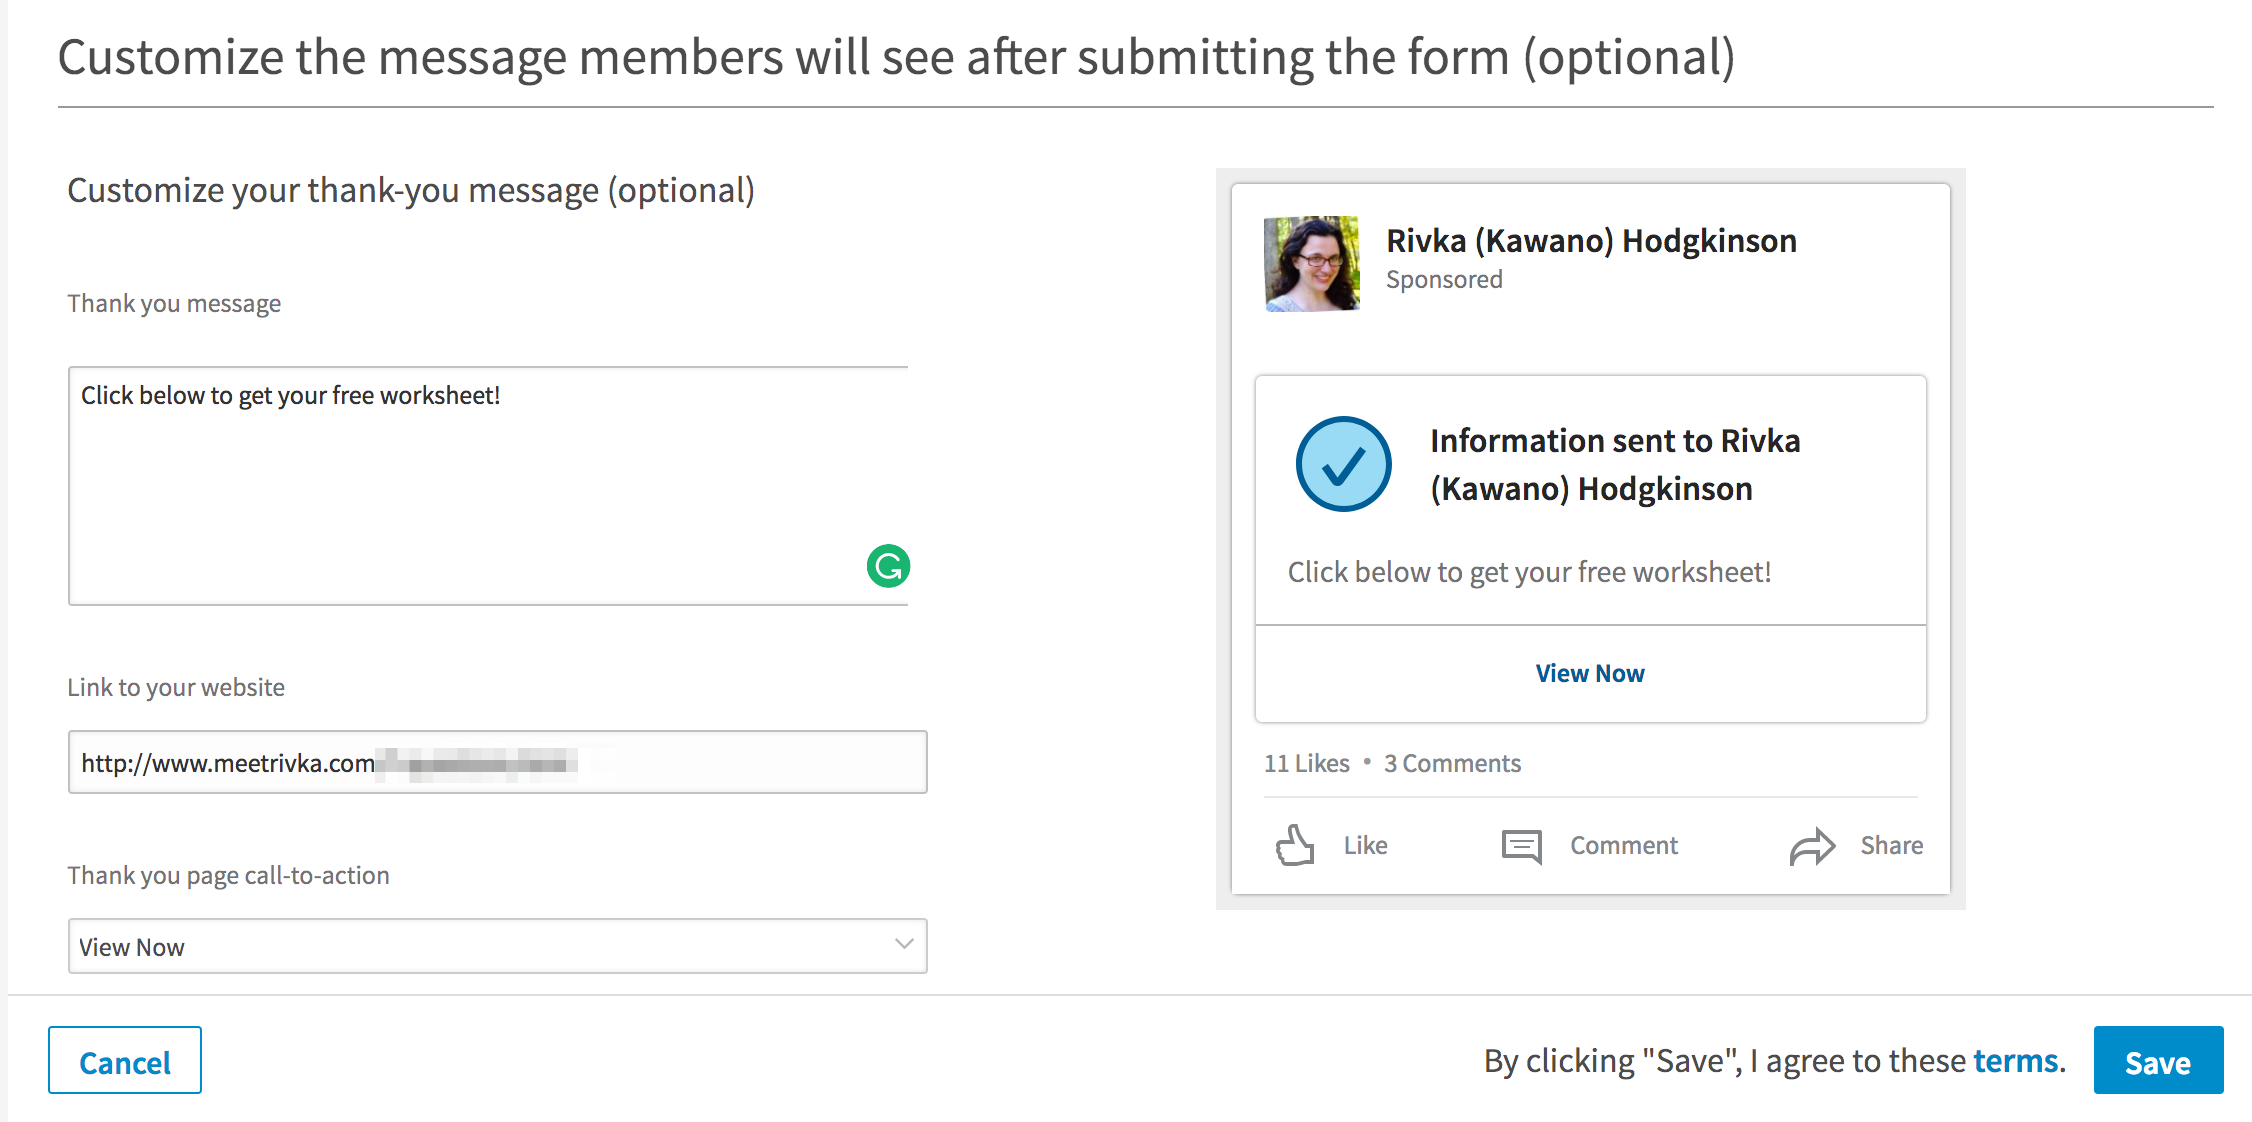The height and width of the screenshot is (1122, 2252).
Task: Click the 11 Likes count
Action: [1306, 763]
